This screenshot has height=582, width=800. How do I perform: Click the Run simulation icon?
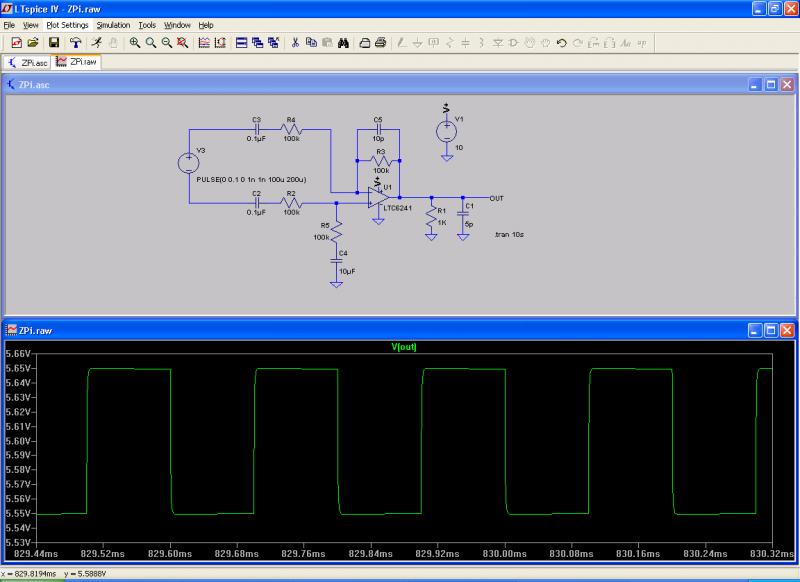coord(96,43)
